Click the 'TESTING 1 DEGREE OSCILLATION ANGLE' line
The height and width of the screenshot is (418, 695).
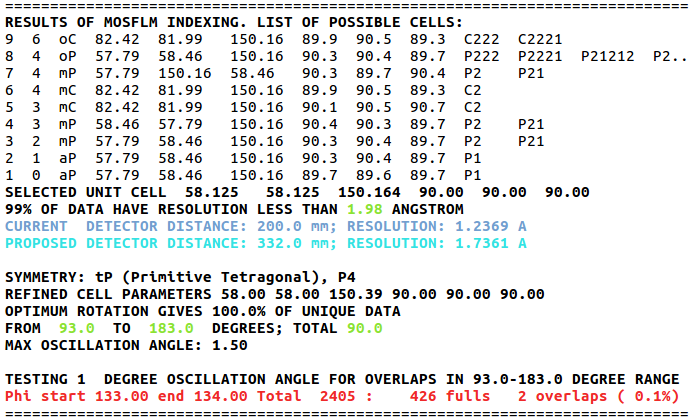(342, 379)
